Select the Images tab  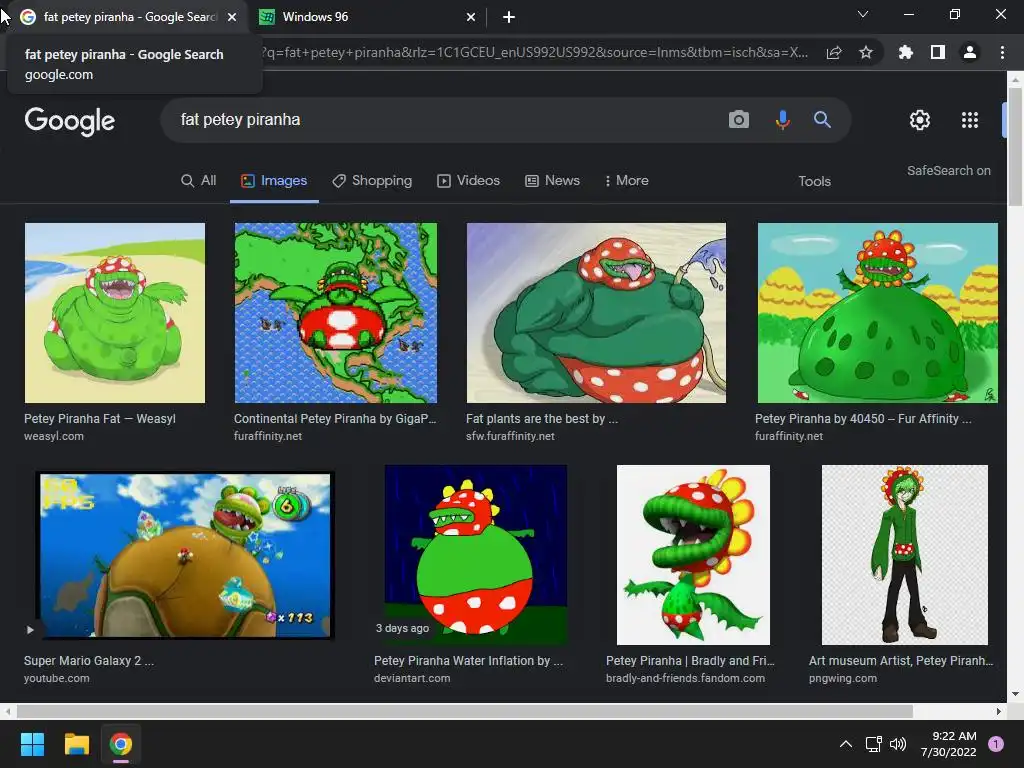tap(274, 181)
